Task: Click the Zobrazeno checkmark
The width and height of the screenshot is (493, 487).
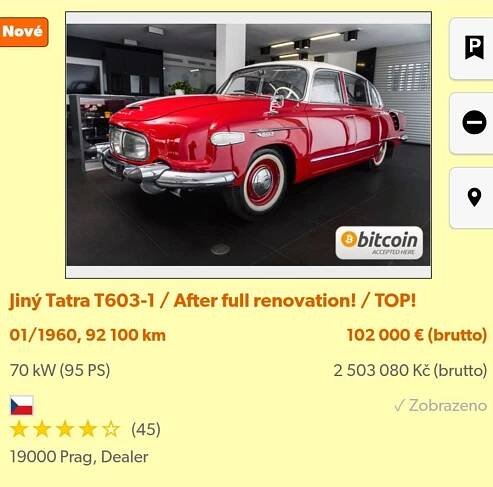Action: (399, 406)
